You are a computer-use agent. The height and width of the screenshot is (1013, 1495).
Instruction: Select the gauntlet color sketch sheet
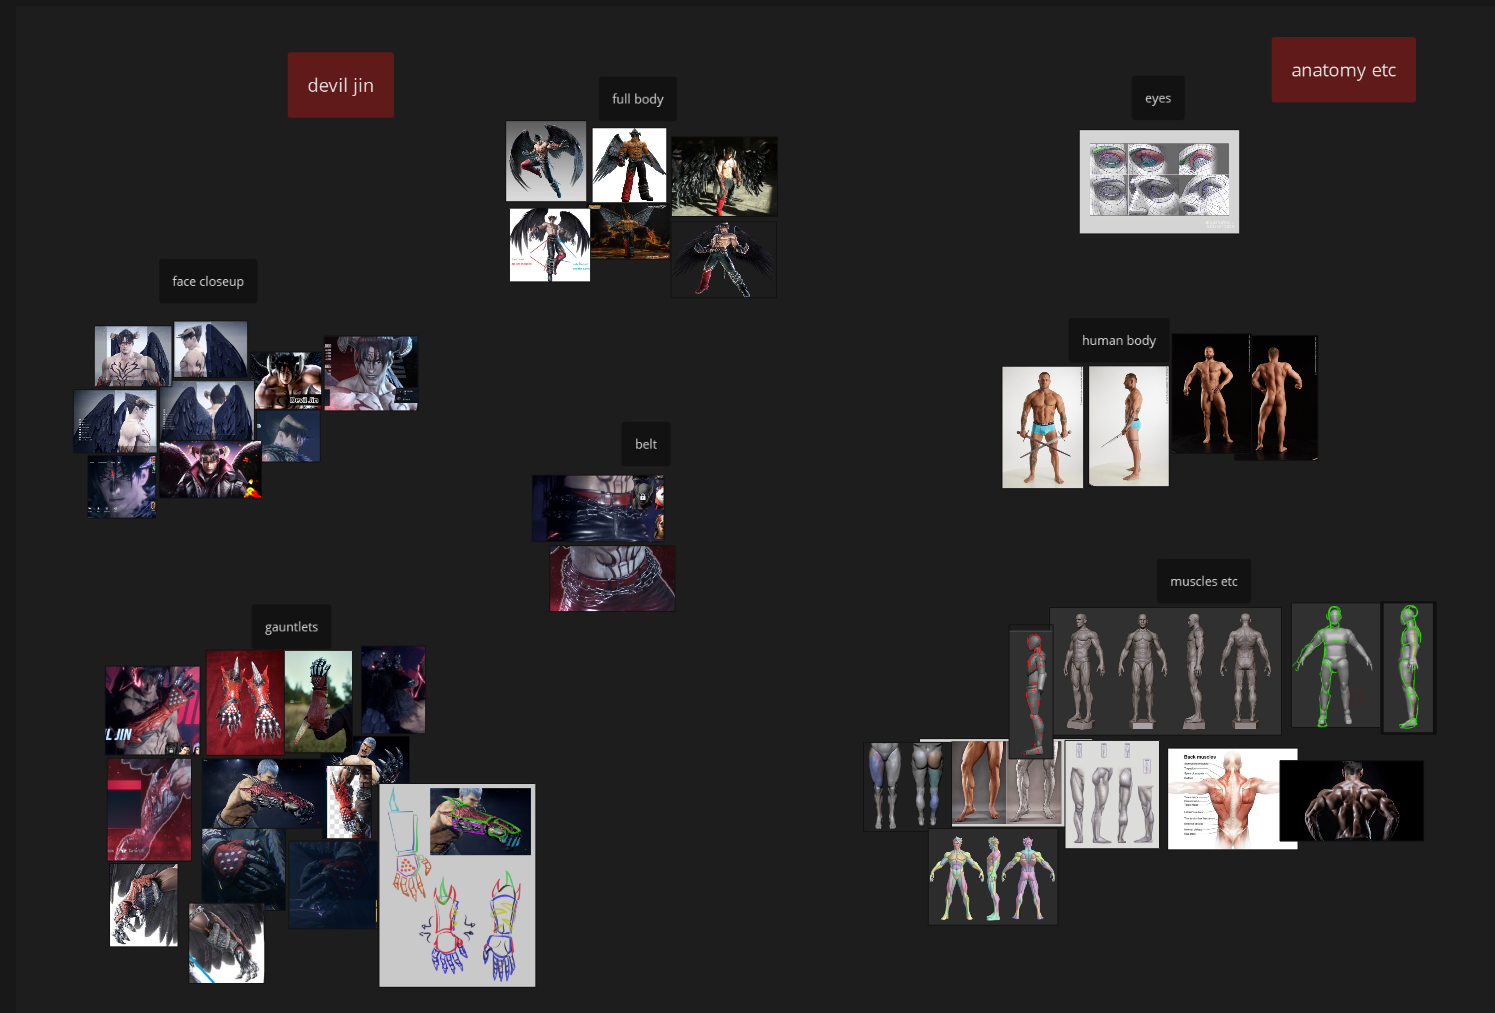click(x=457, y=885)
